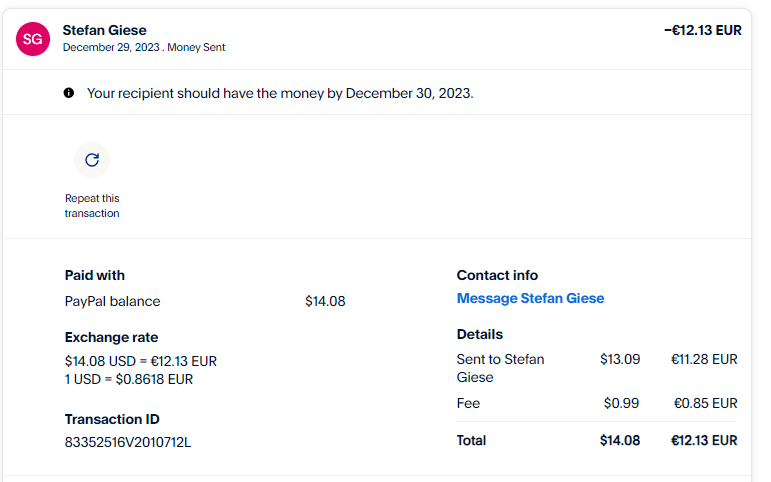This screenshot has width=771, height=482.
Task: Click the SG avatar circle
Action: click(x=33, y=39)
